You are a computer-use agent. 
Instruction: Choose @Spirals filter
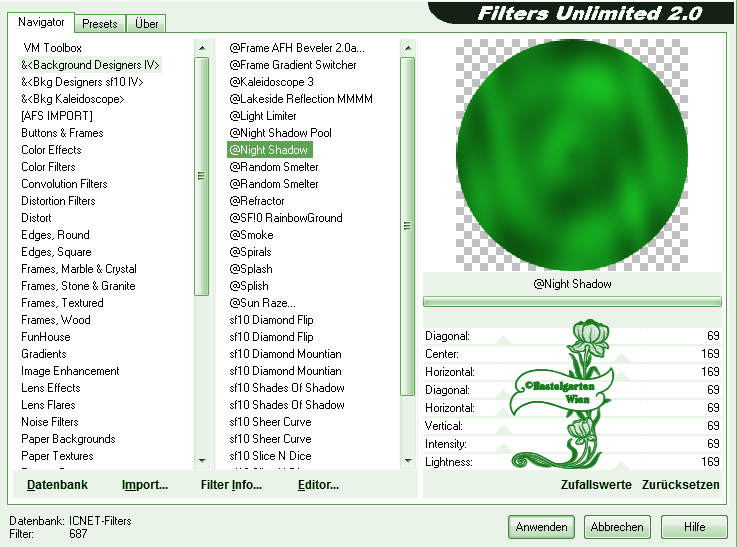(250, 252)
